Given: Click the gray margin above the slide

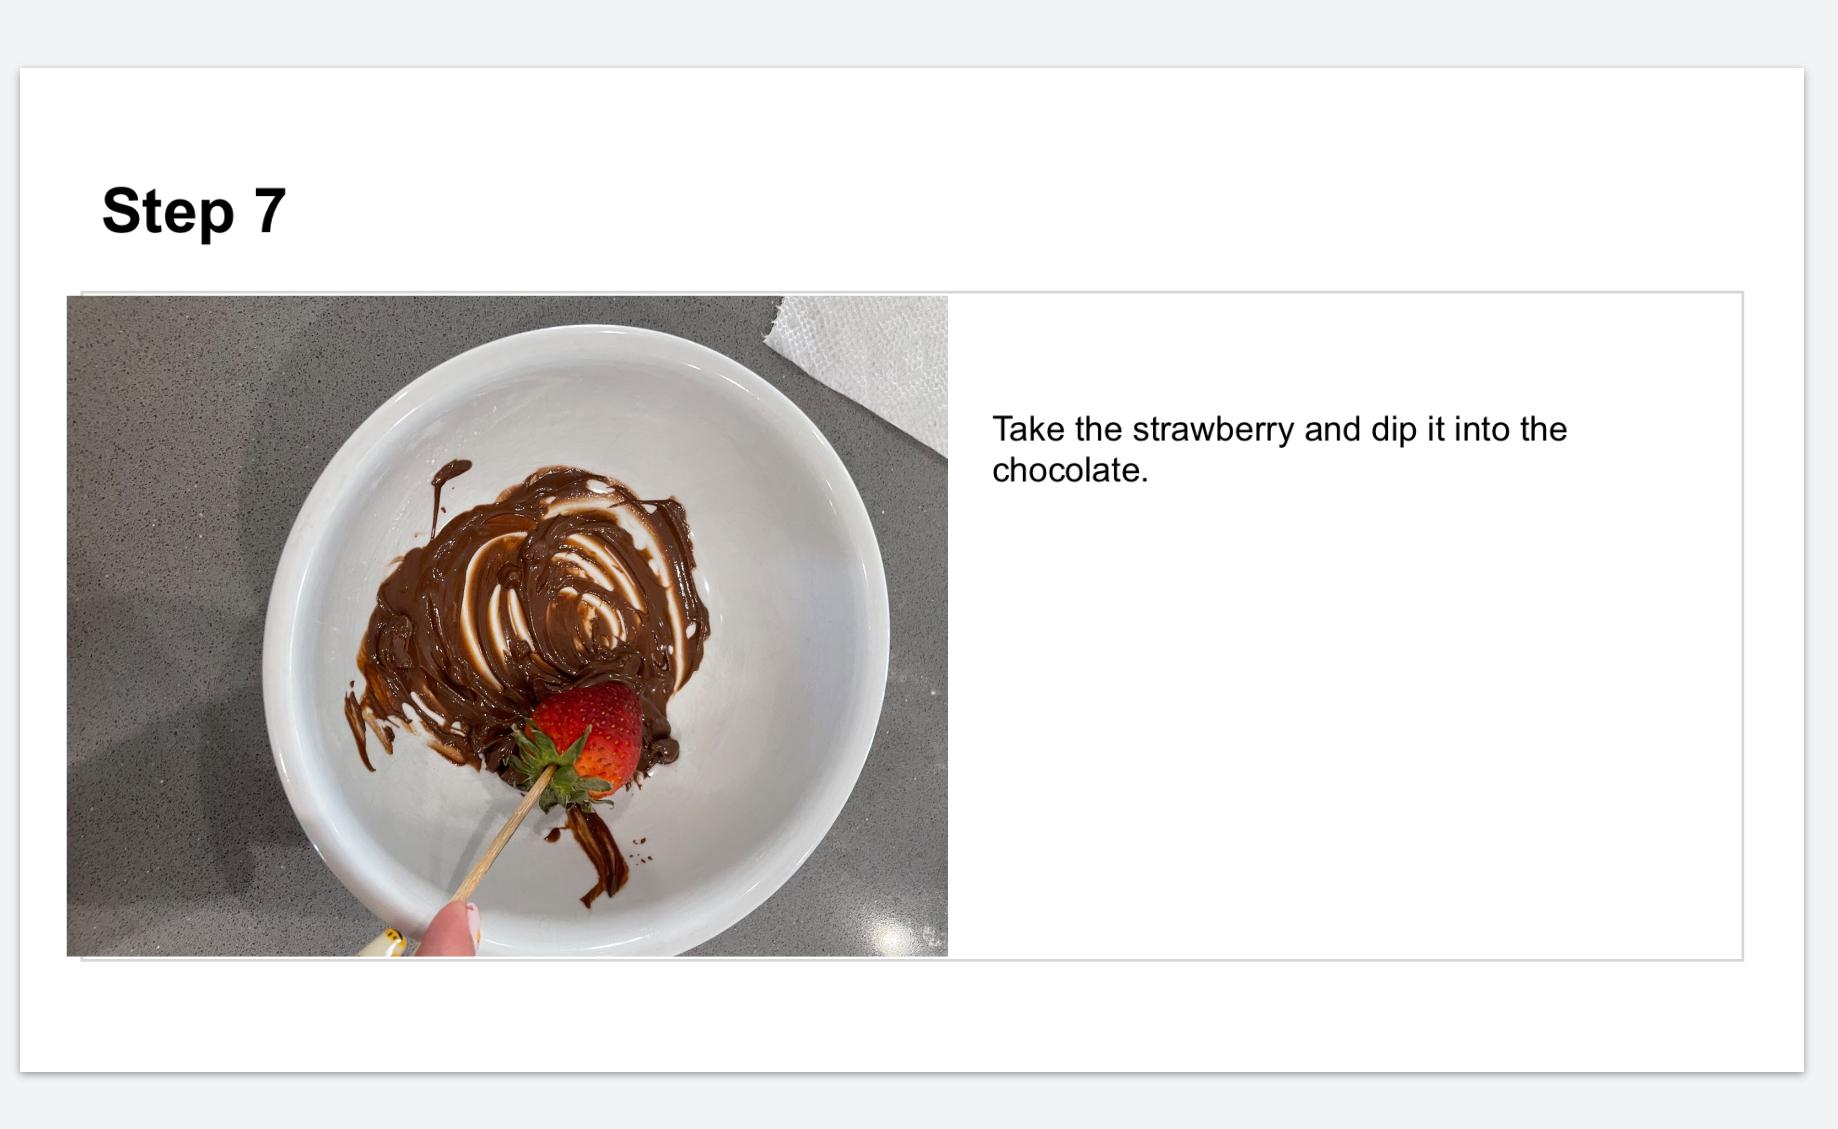Looking at the screenshot, I should click(919, 33).
